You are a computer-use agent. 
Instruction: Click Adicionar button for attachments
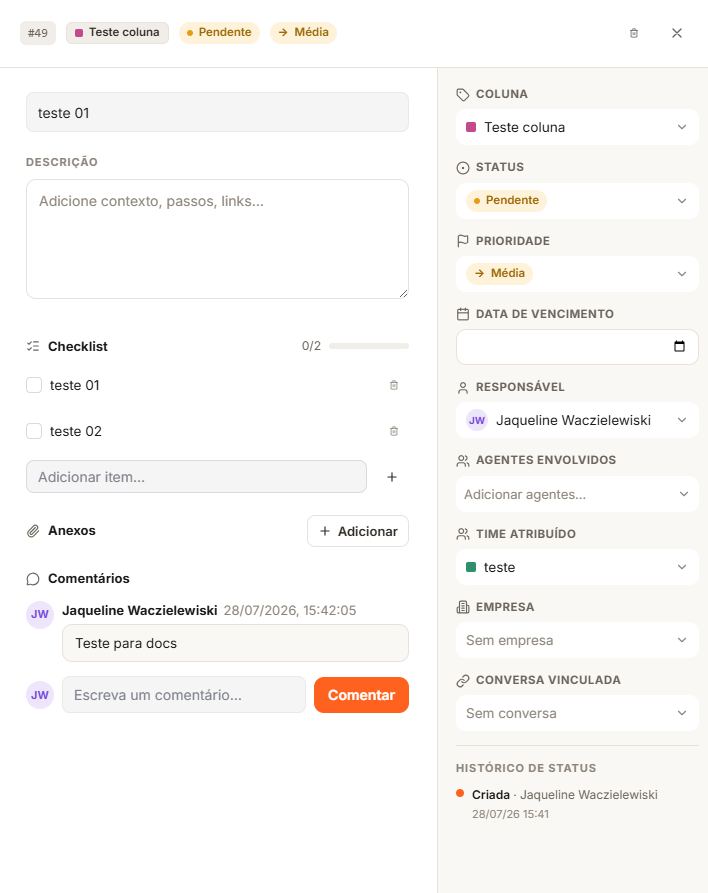(358, 531)
